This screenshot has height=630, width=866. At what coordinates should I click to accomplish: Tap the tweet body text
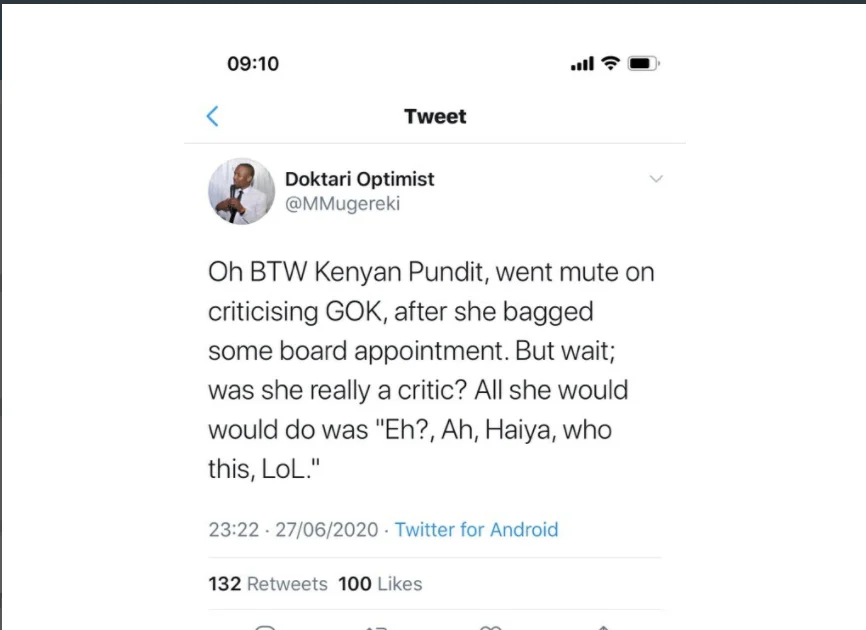[x=430, y=370]
